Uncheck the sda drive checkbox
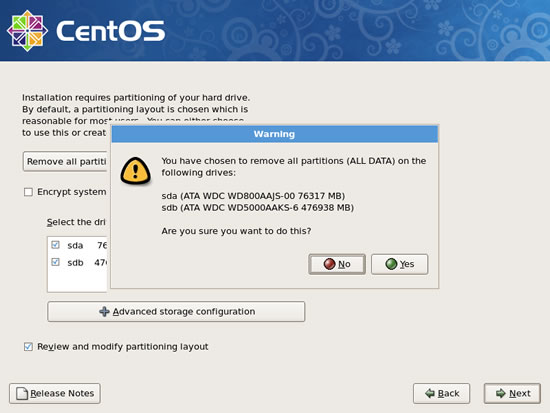The height and width of the screenshot is (413, 550). [x=55, y=245]
